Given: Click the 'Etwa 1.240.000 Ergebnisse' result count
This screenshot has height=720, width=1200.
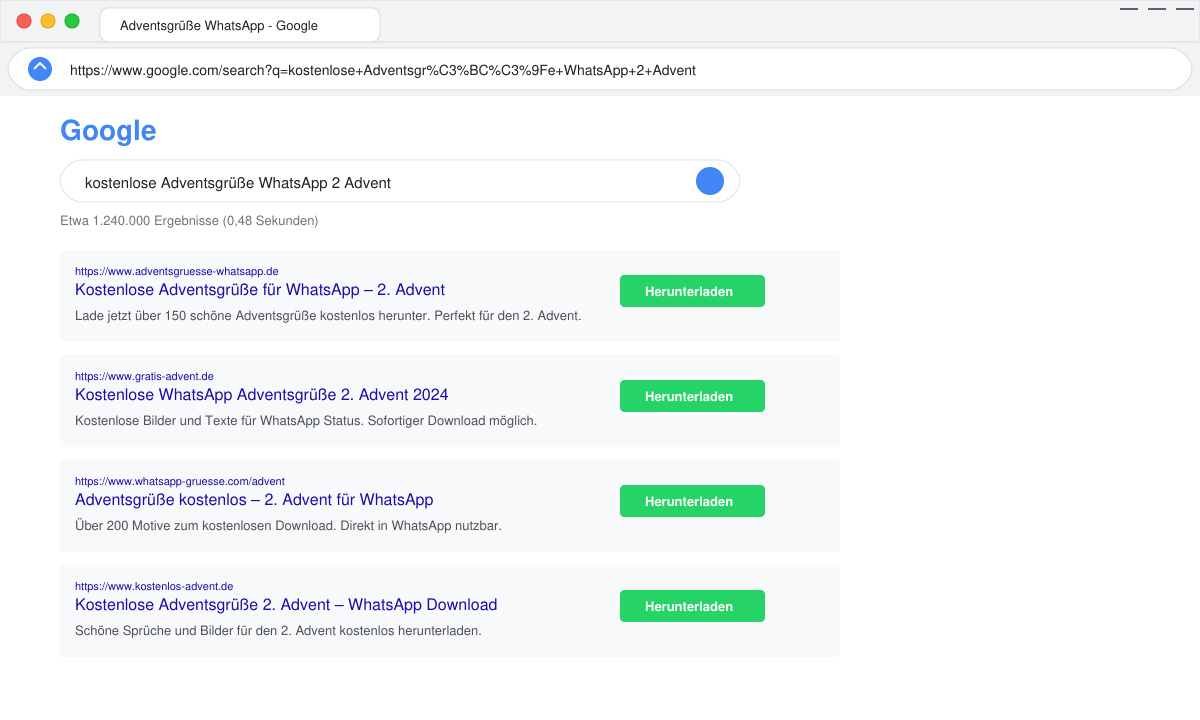Looking at the screenshot, I should click(189, 220).
